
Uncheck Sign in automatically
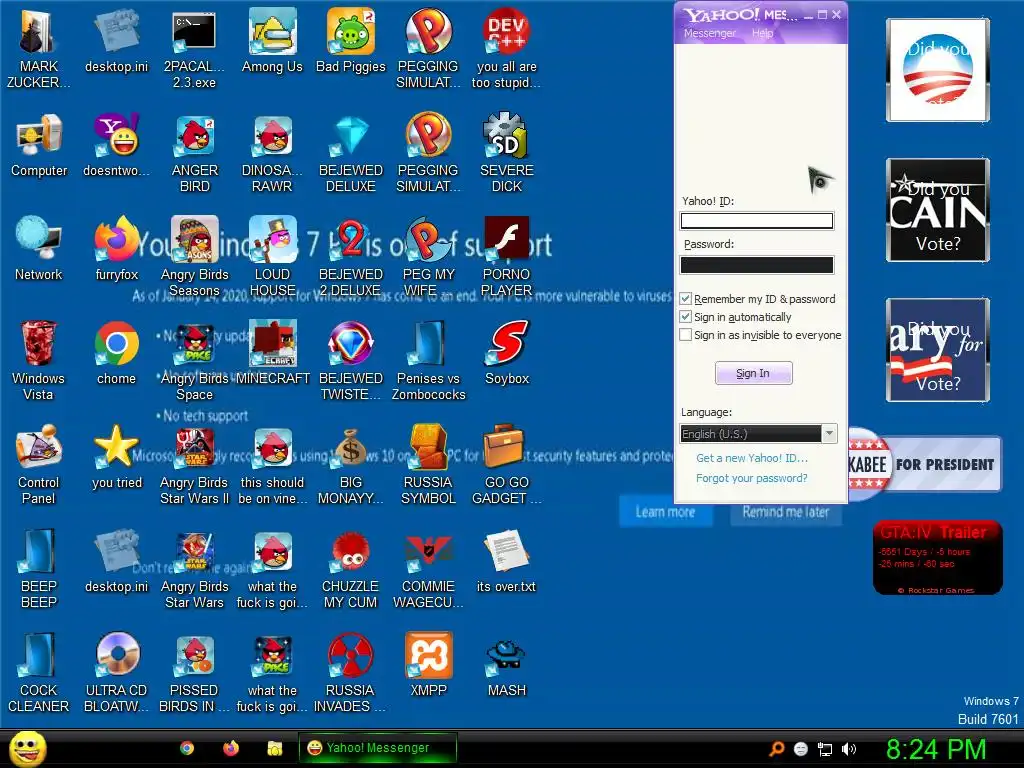click(x=686, y=317)
